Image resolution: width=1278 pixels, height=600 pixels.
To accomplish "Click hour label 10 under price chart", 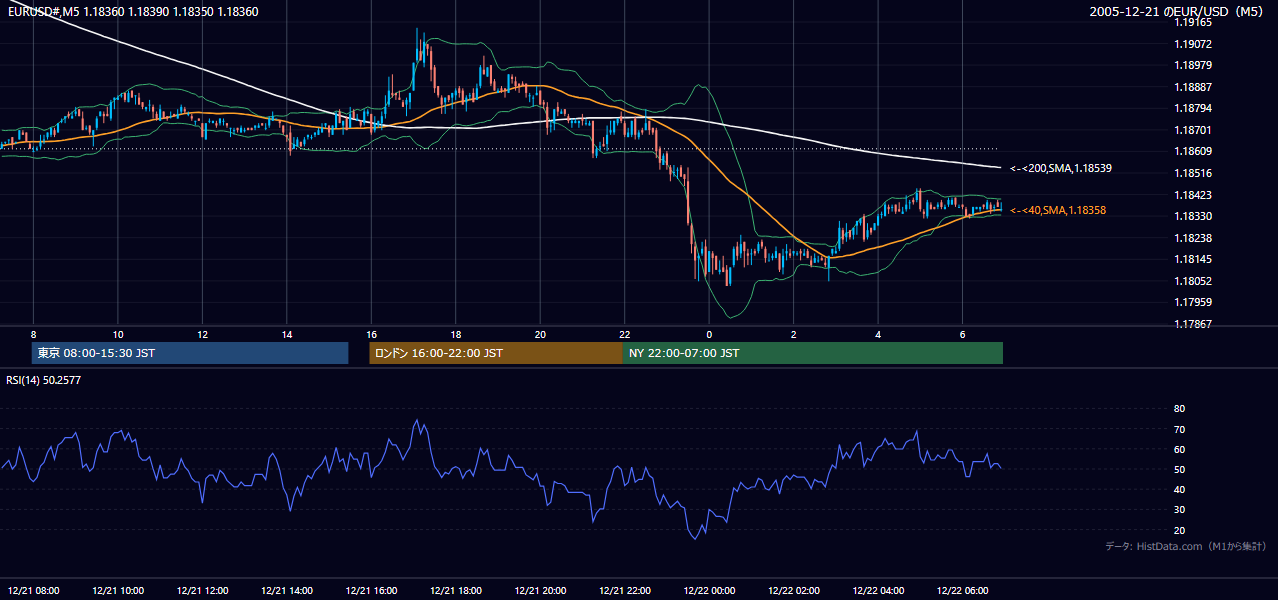I will tap(117, 334).
